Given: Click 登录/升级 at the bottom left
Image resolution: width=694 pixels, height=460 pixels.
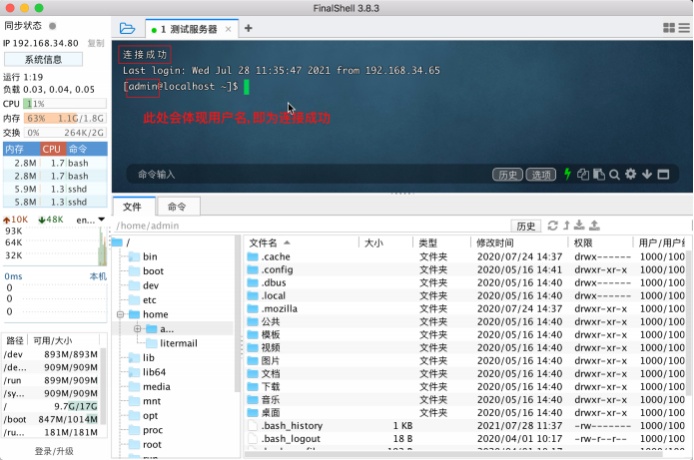Looking at the screenshot, I should (54, 451).
